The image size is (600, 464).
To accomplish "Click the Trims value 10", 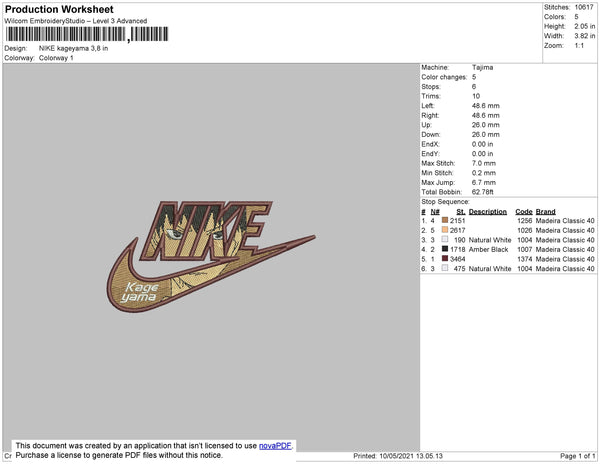I will point(476,96).
